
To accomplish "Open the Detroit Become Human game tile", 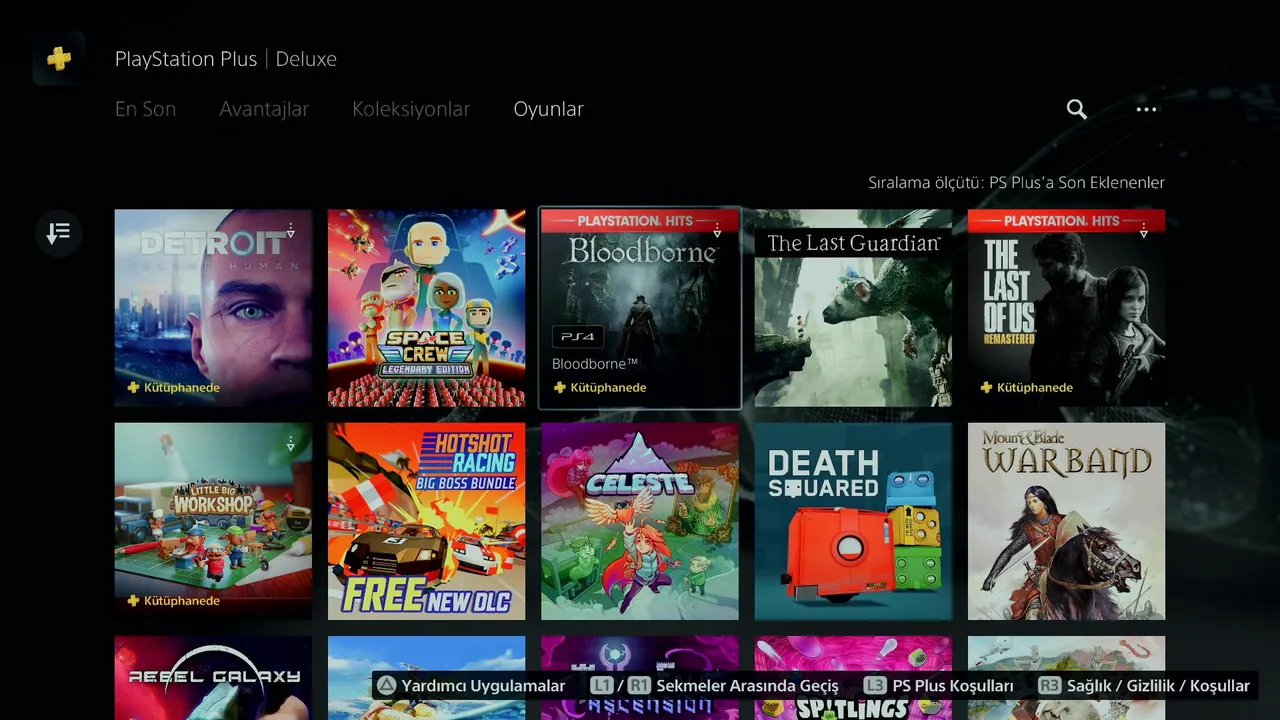I will (x=213, y=308).
